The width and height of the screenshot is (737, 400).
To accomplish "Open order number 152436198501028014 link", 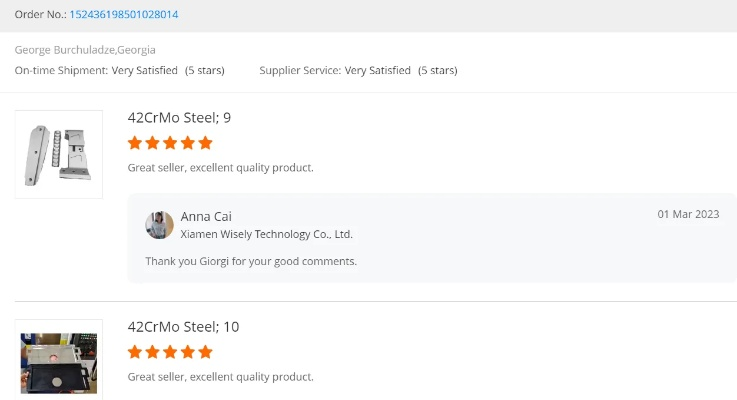I will click(124, 15).
